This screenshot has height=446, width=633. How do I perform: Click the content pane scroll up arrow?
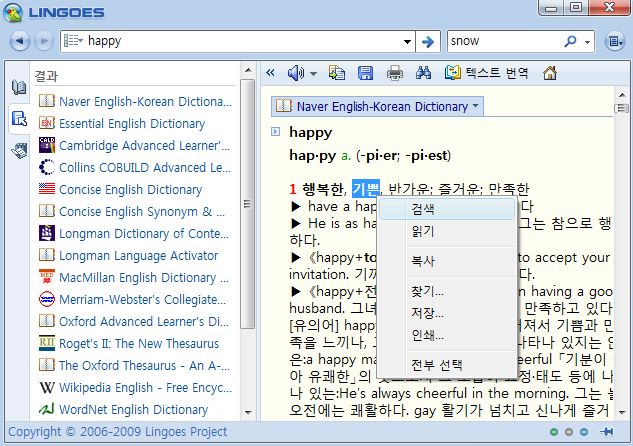pos(622,95)
